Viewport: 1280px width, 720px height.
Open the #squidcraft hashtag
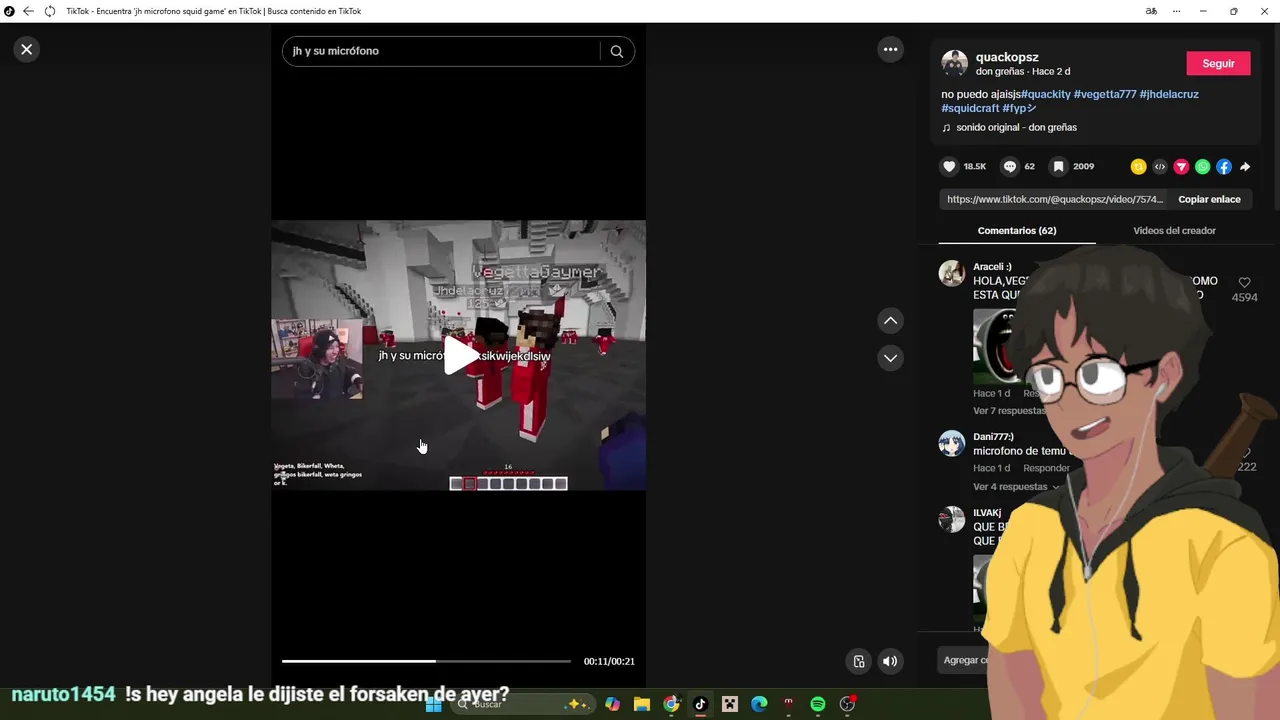coord(970,108)
